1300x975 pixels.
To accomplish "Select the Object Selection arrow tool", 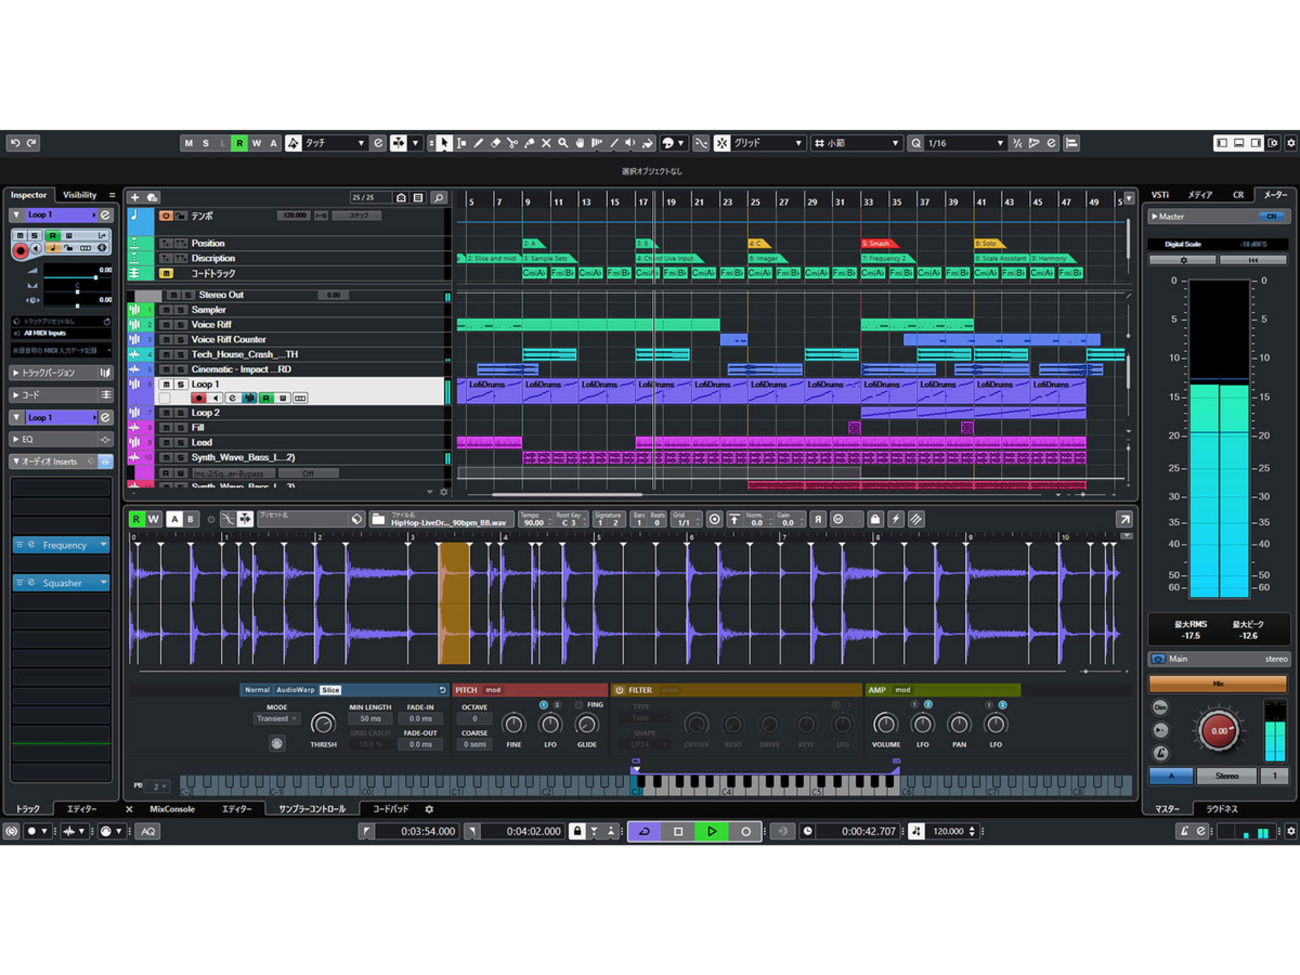I will (444, 143).
